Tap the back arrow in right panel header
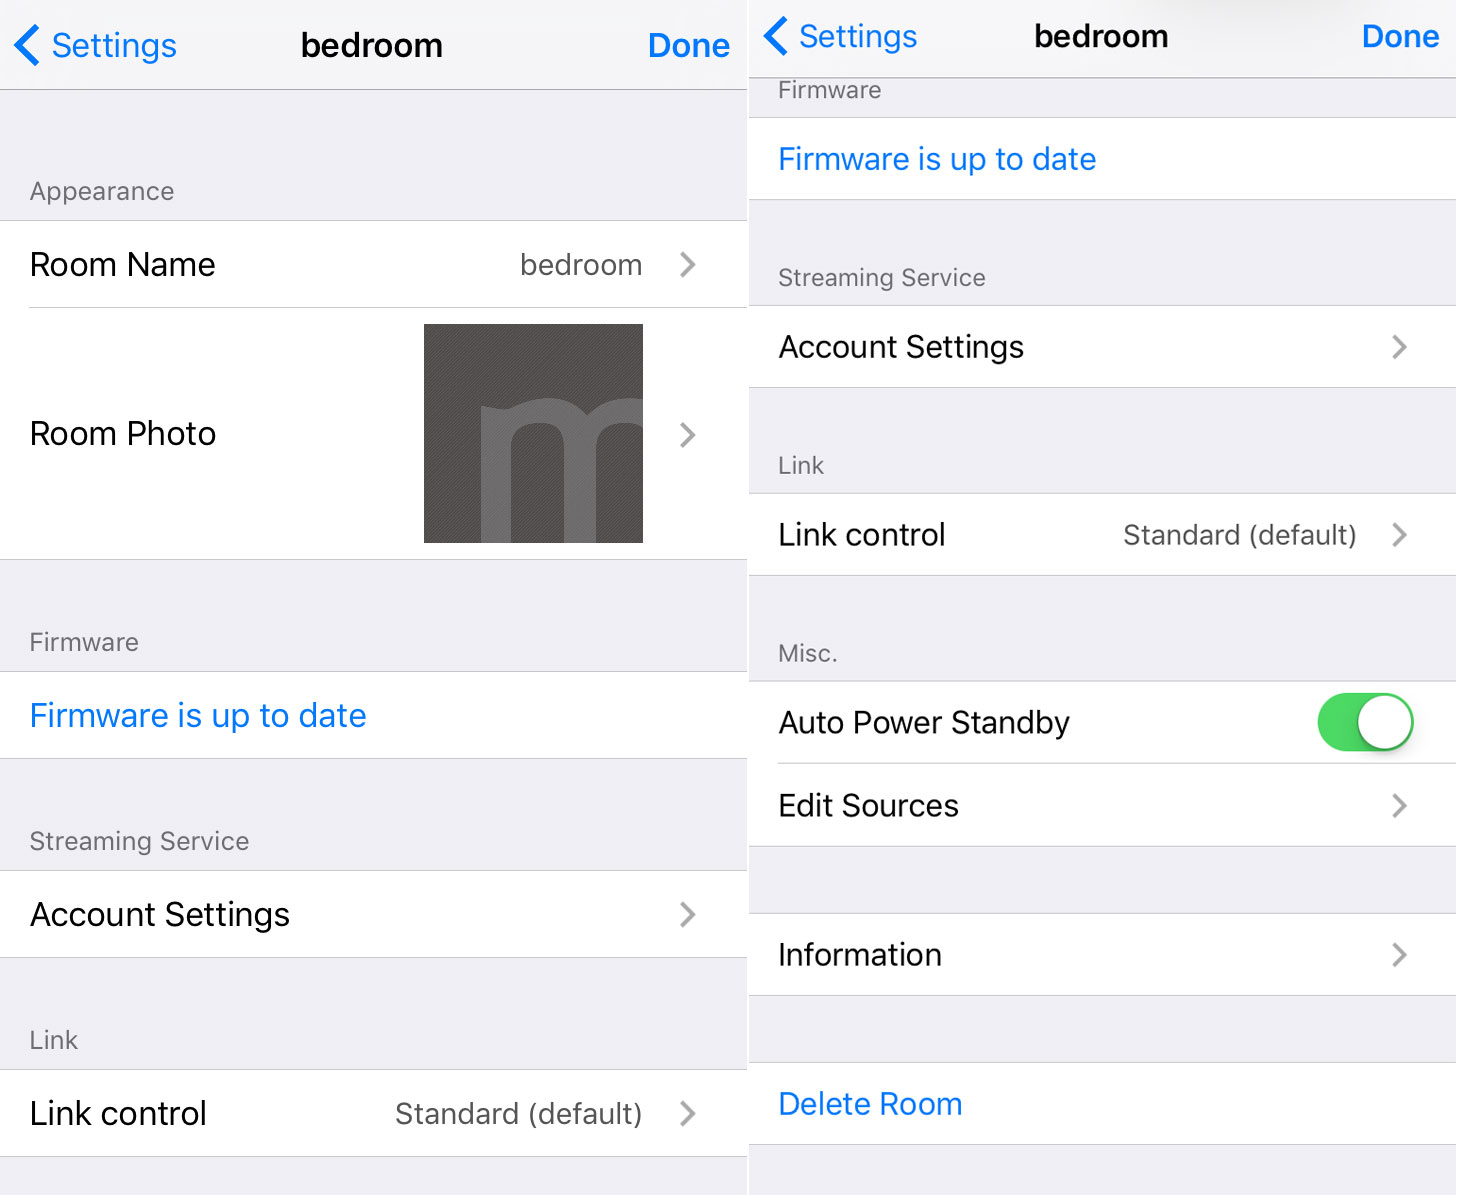1460x1195 pixels. (776, 37)
